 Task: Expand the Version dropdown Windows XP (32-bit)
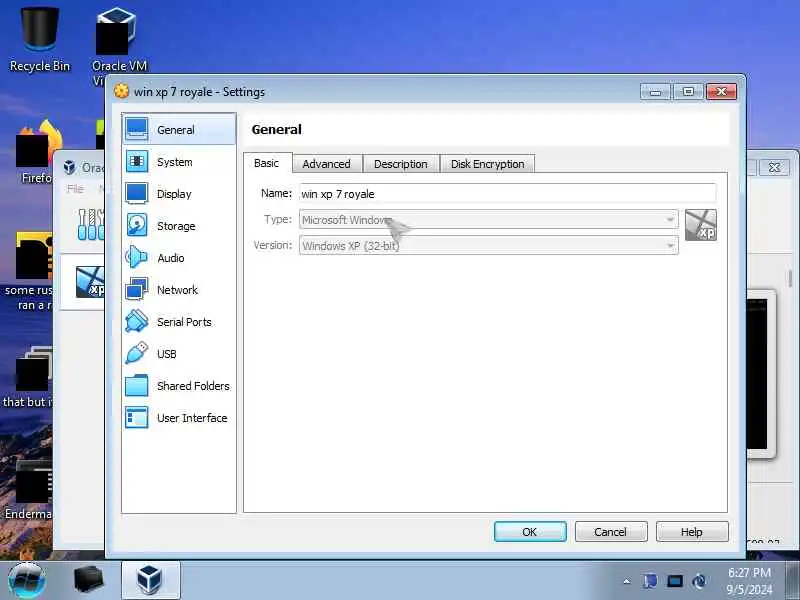(x=488, y=245)
